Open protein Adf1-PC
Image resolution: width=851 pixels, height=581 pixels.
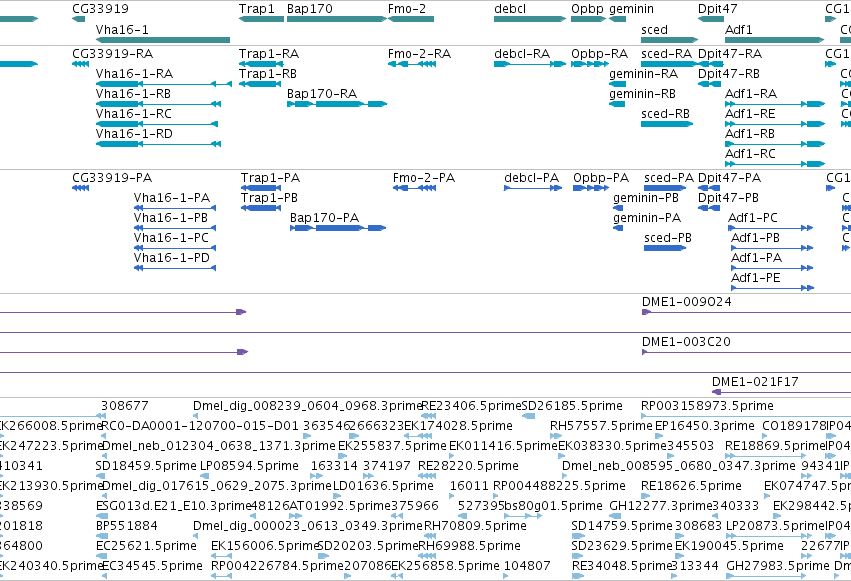click(x=753, y=218)
